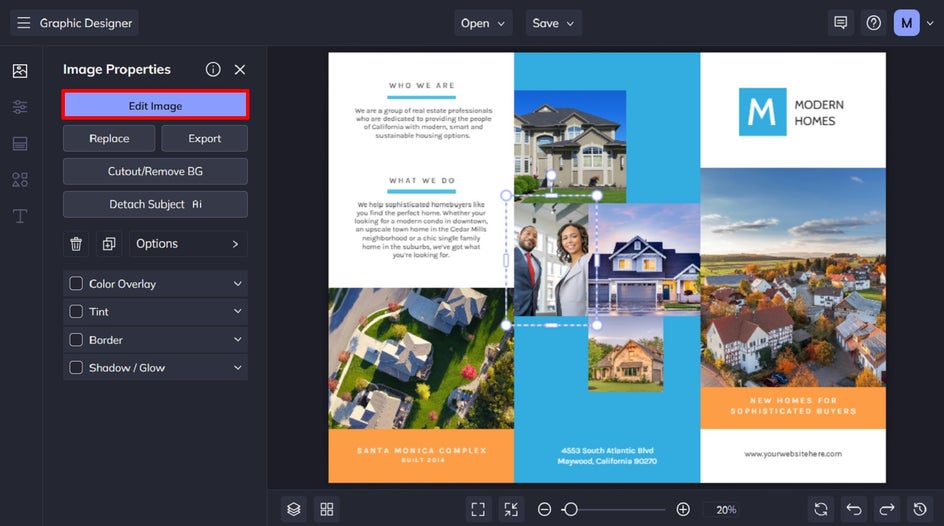
Task: Undo the last action
Action: tap(854, 509)
